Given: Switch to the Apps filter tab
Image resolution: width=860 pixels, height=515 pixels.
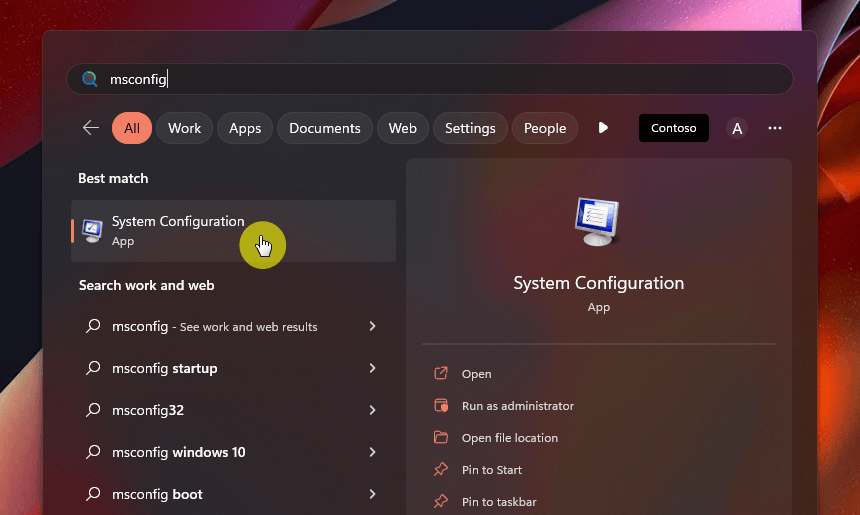Looking at the screenshot, I should tap(245, 128).
